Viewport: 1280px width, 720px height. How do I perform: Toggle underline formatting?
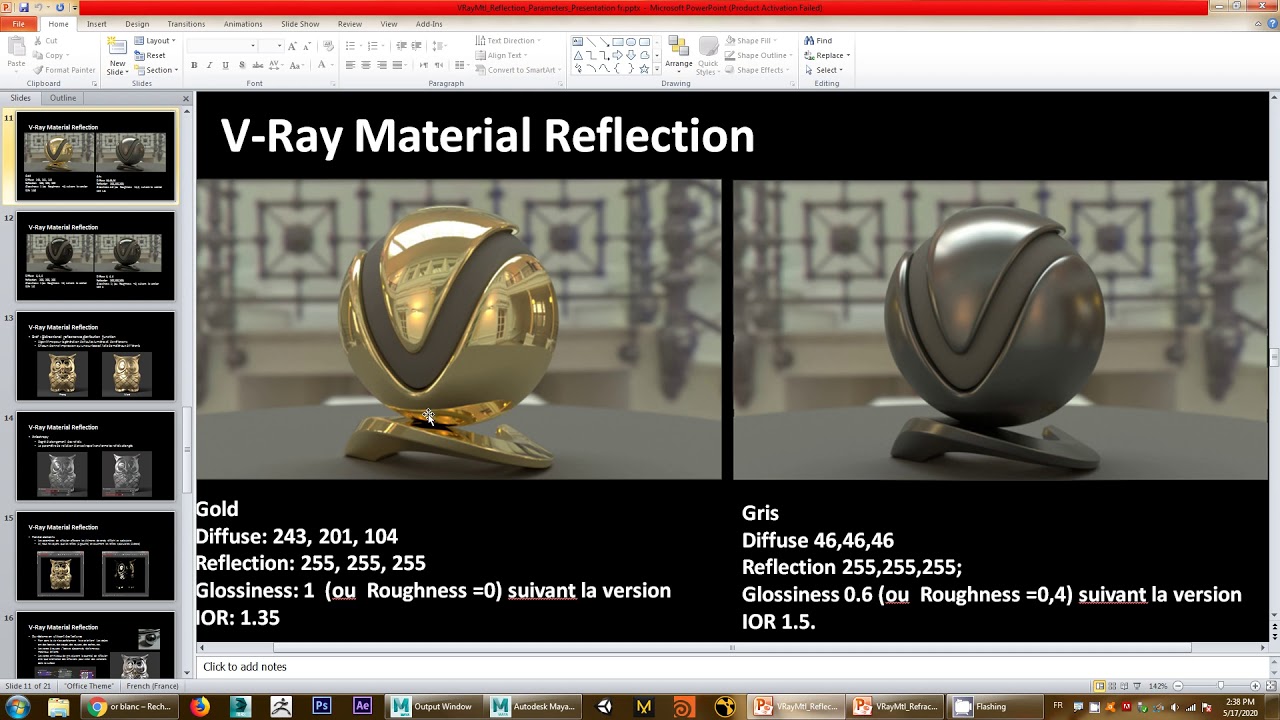click(x=225, y=65)
